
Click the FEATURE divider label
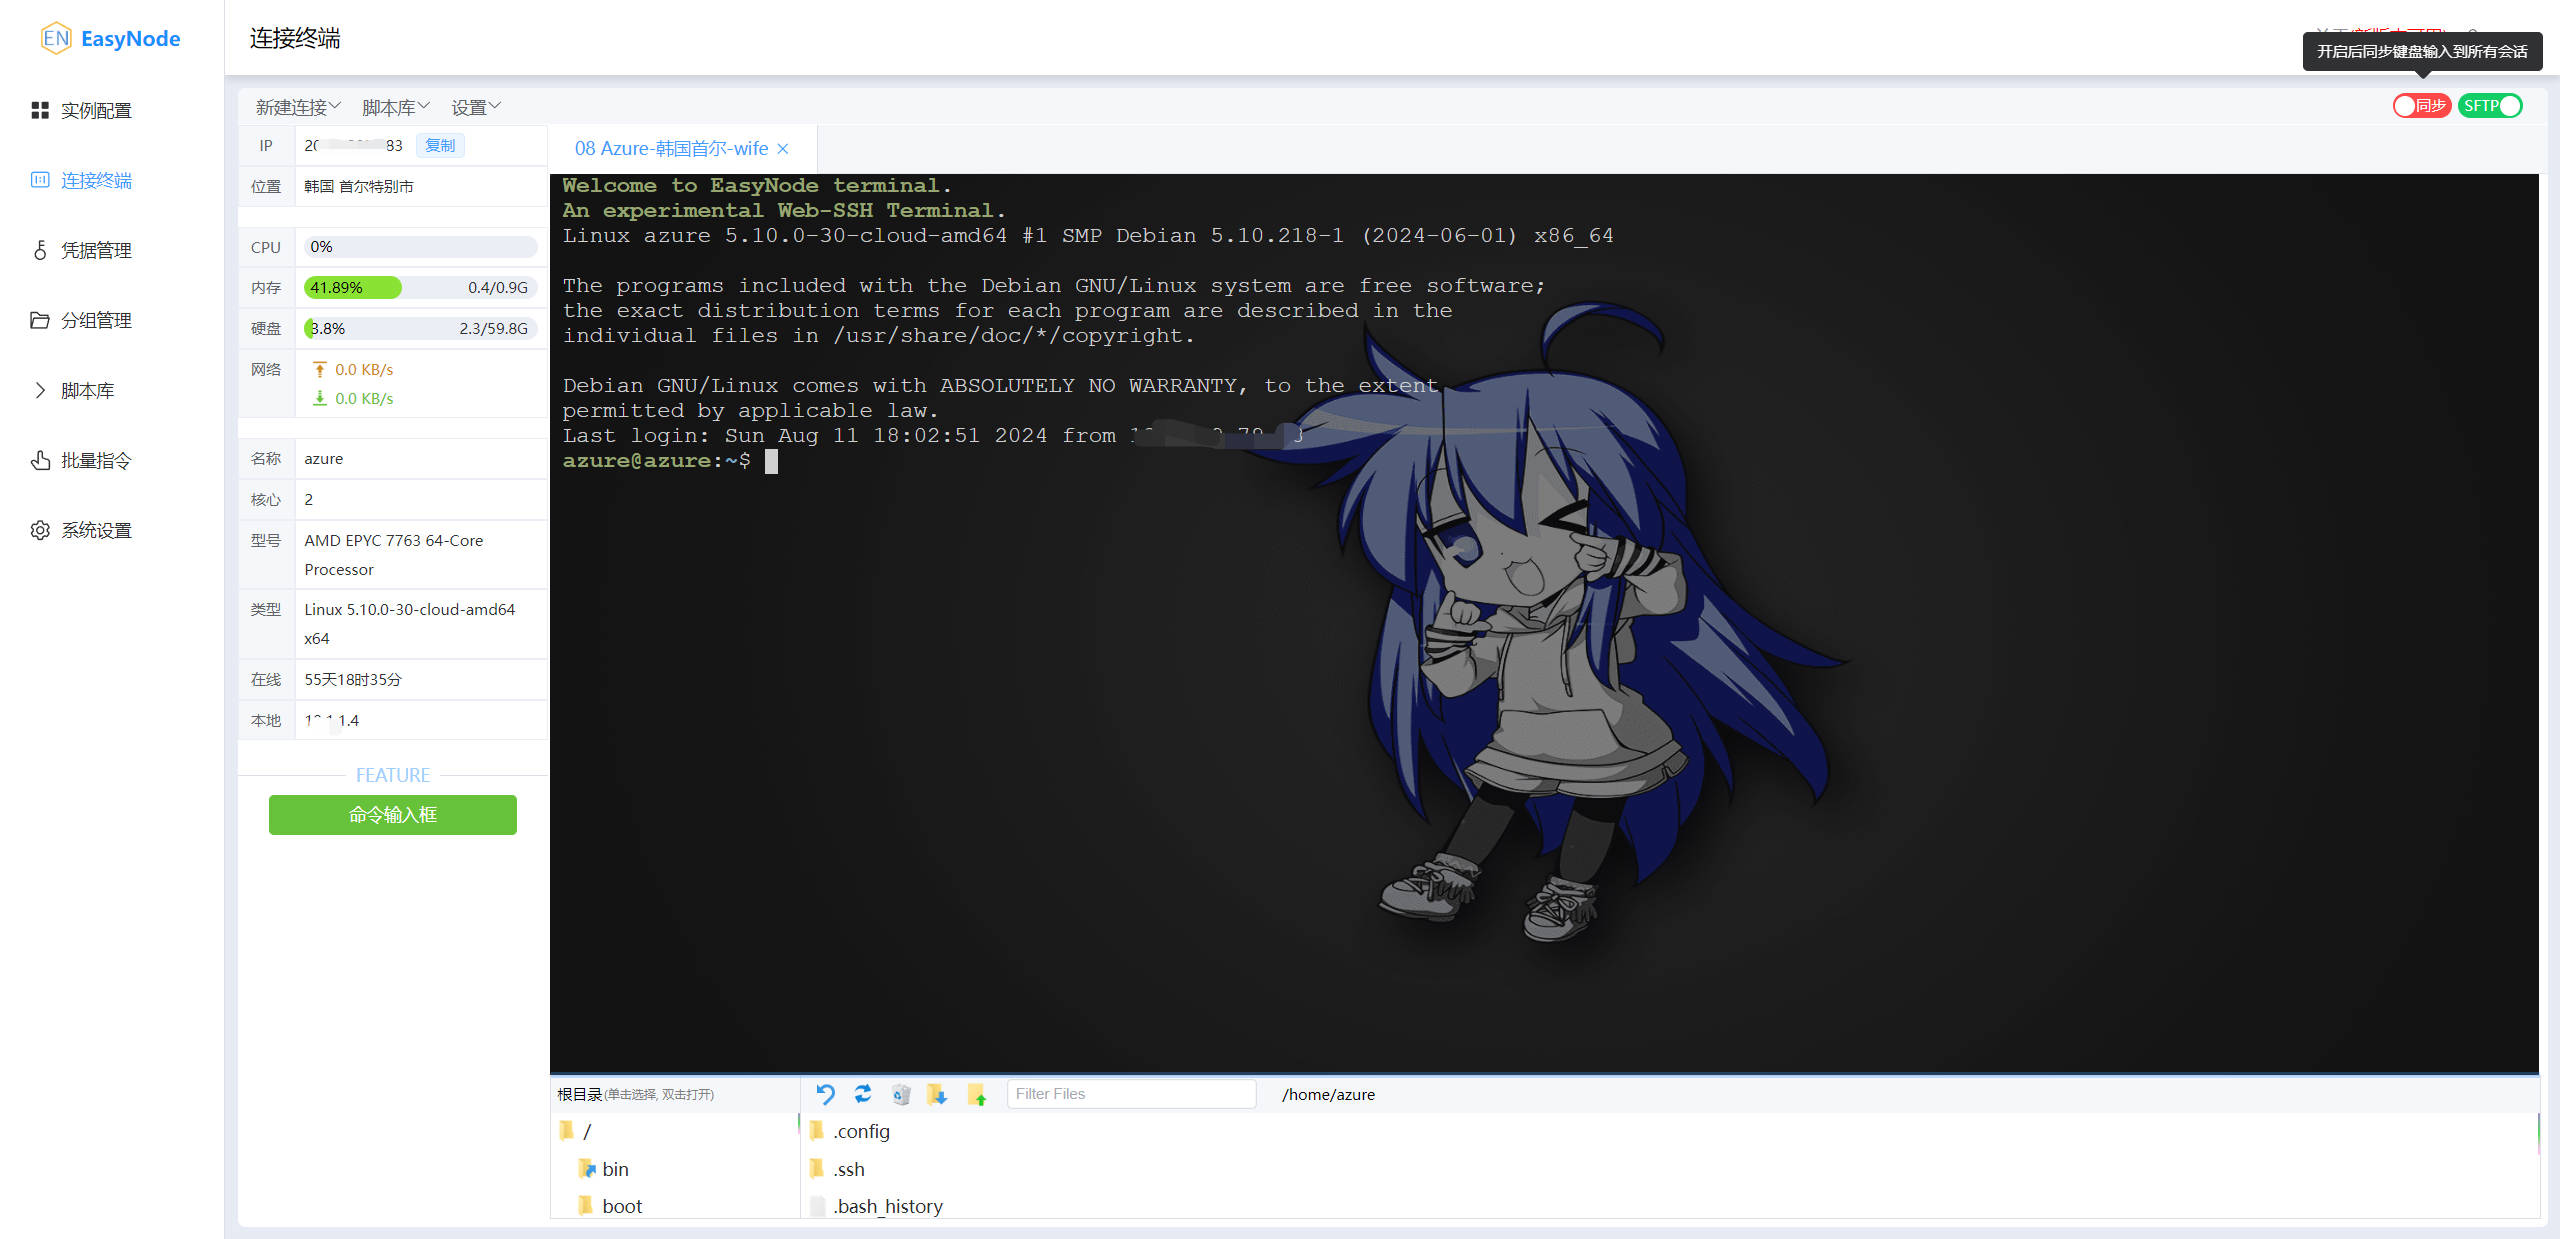coord(393,775)
